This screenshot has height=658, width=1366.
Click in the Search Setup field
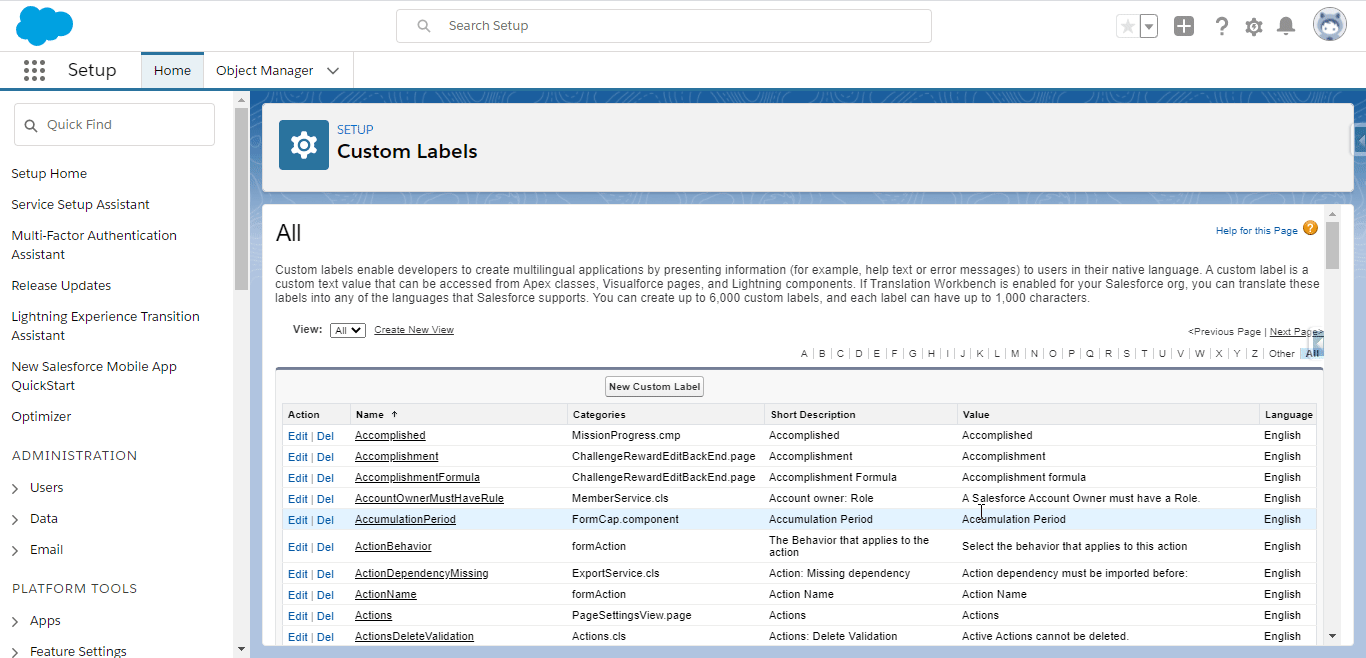(664, 26)
